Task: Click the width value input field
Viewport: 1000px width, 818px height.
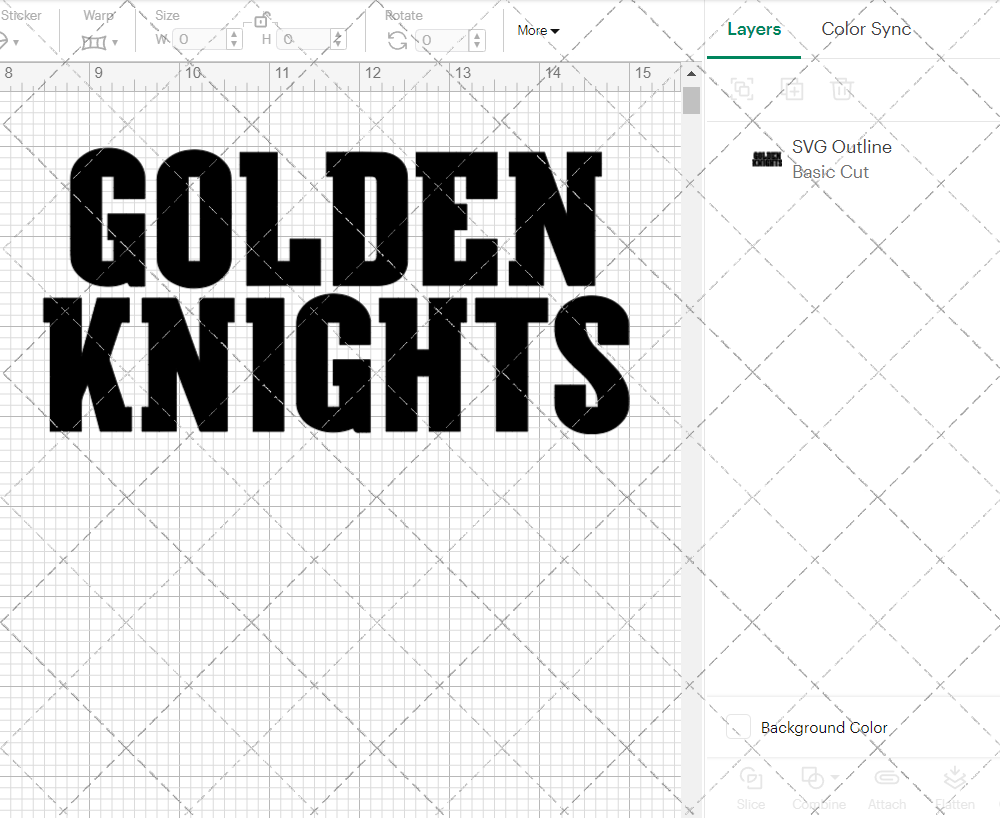Action: point(200,40)
